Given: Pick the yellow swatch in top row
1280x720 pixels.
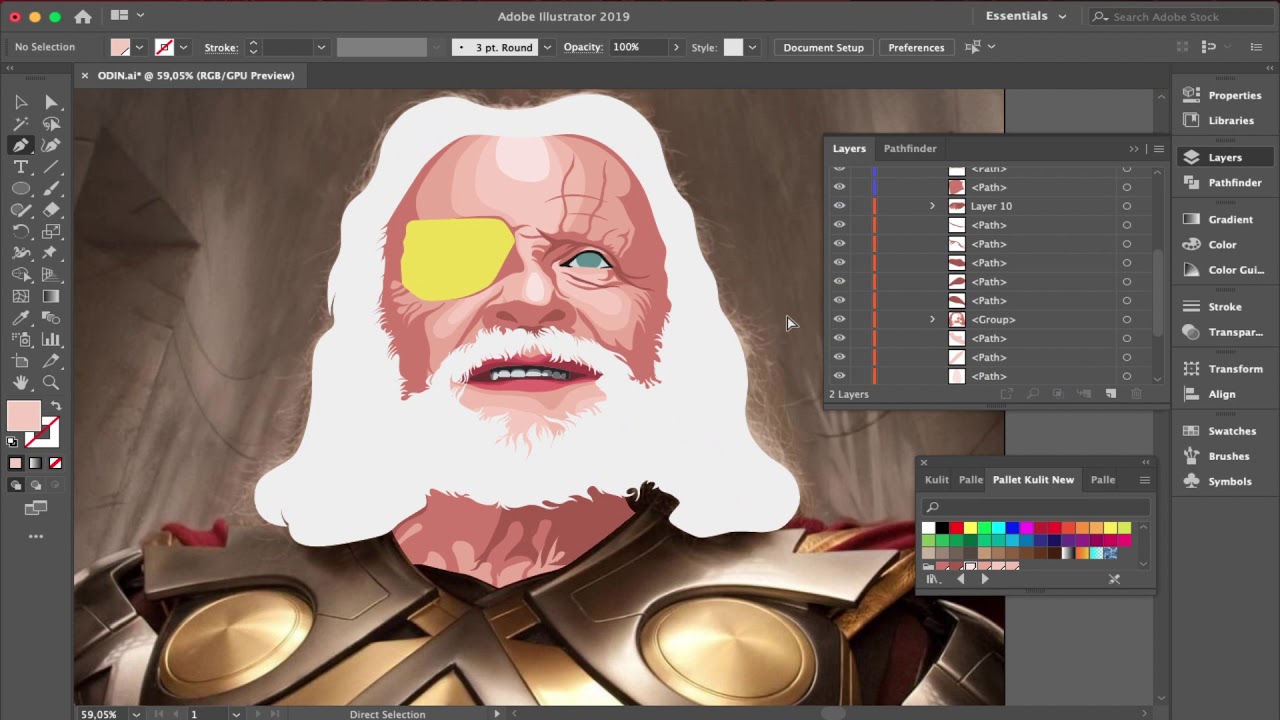Looking at the screenshot, I should pos(970,528).
